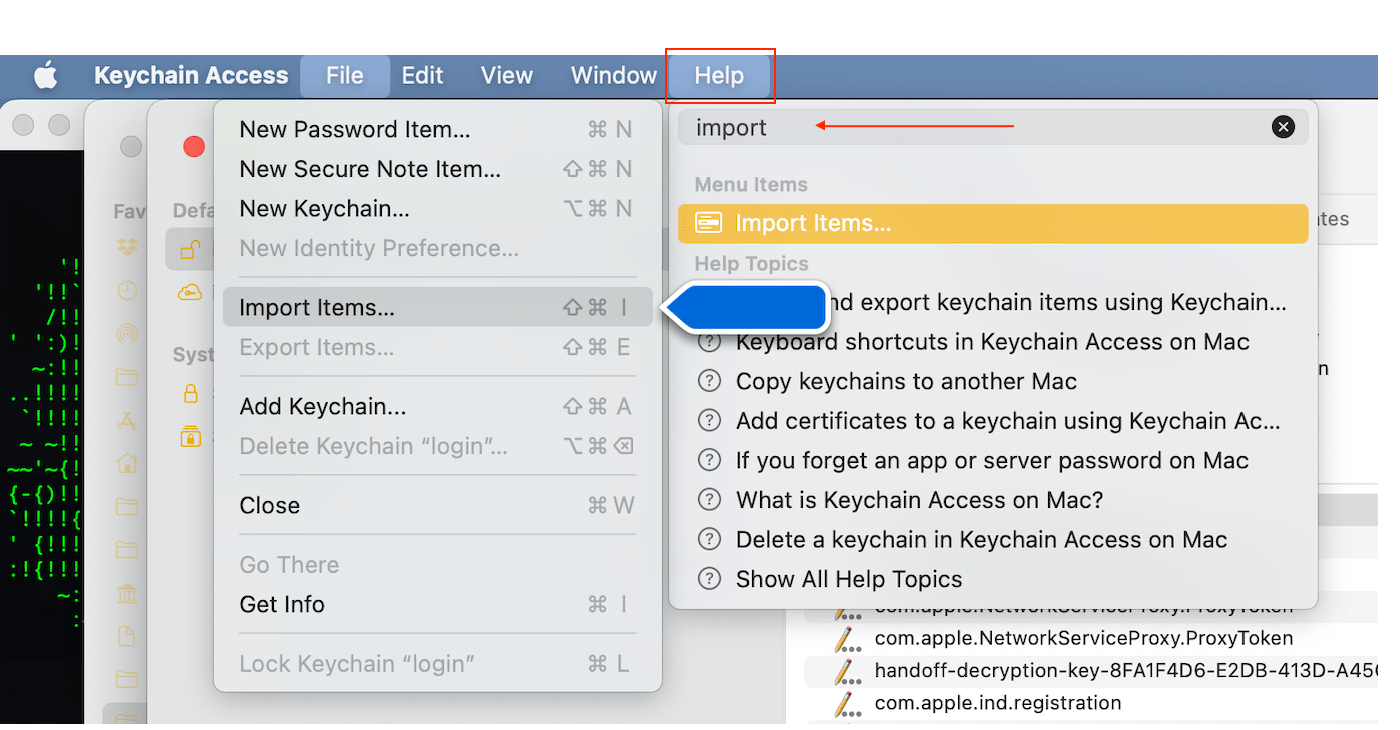The height and width of the screenshot is (730, 1400).
Task: Click the iCloud keychain cloud-key icon
Action: [189, 291]
